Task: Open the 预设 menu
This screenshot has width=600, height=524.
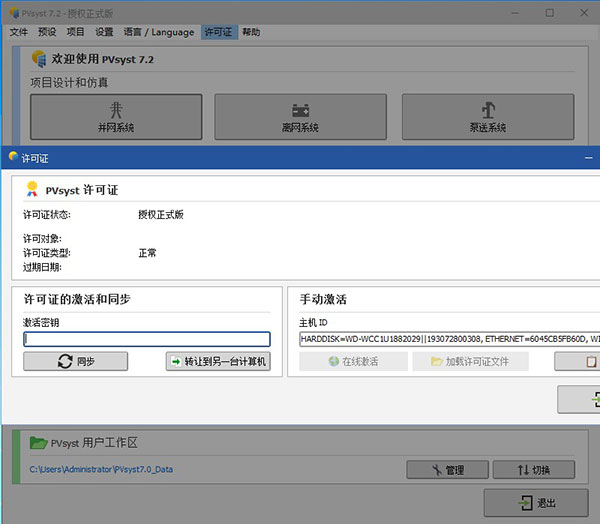Action: (x=47, y=32)
